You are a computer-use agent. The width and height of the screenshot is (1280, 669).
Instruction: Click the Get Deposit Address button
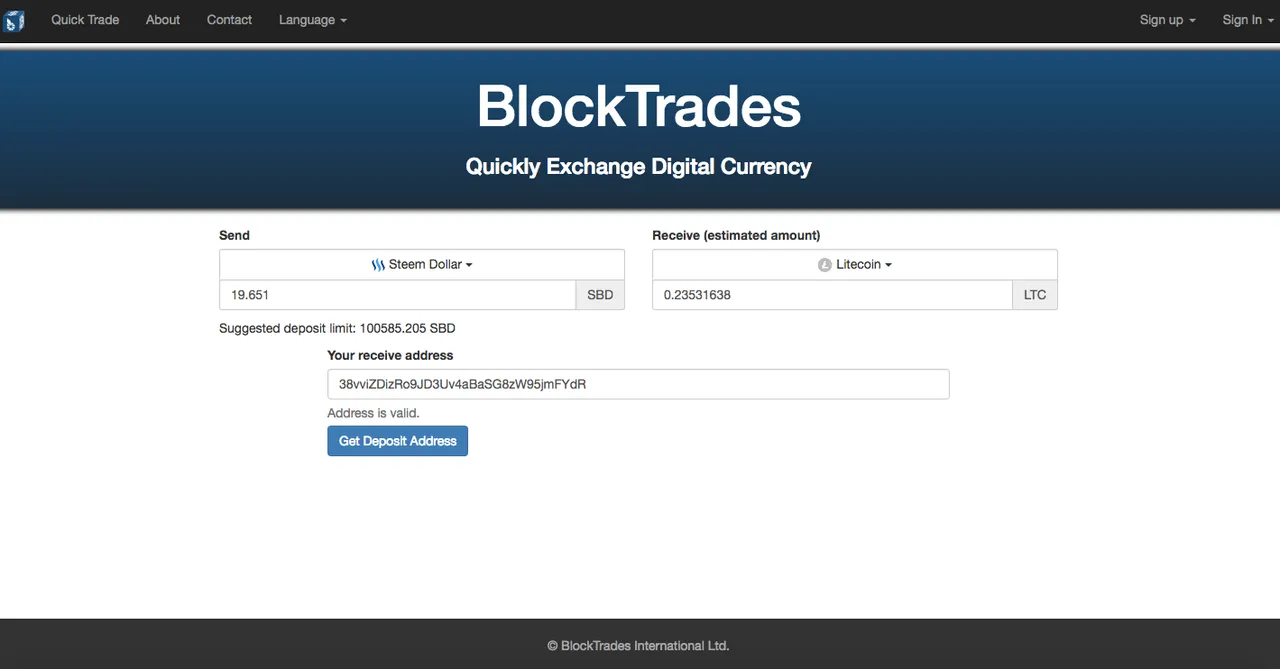397,441
